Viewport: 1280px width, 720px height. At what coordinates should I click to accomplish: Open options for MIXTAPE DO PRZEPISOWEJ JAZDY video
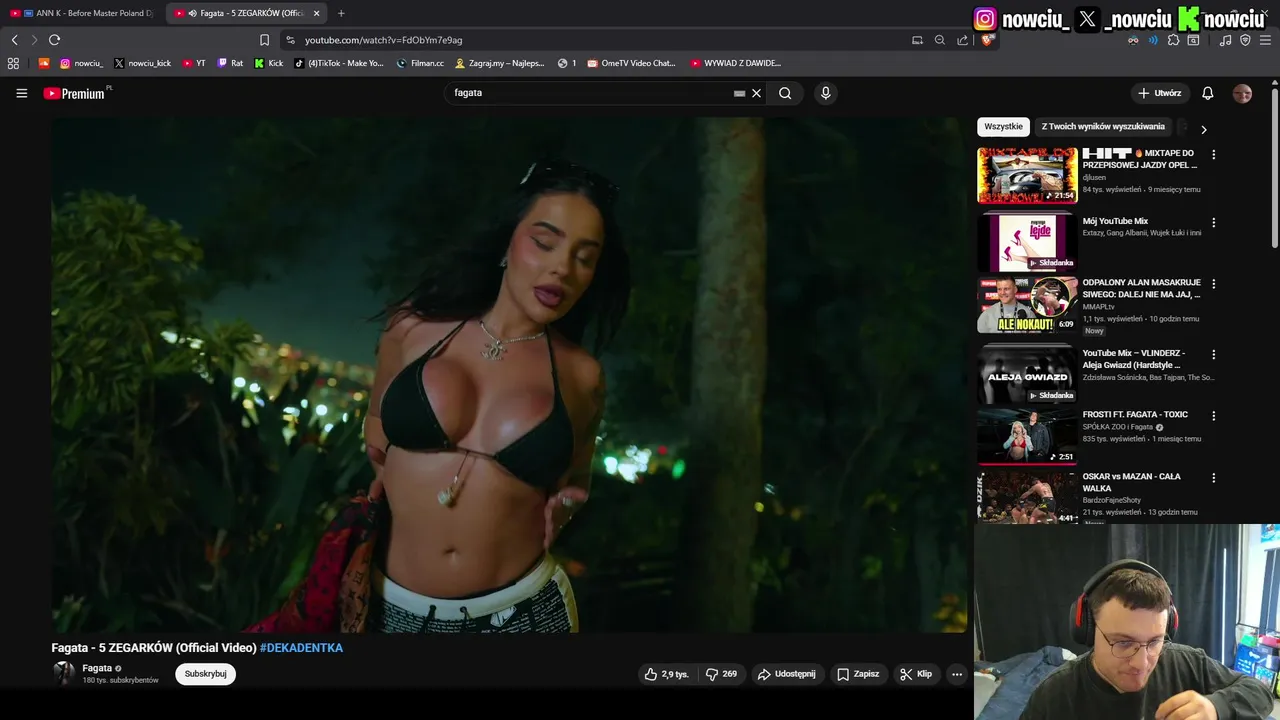(x=1213, y=155)
